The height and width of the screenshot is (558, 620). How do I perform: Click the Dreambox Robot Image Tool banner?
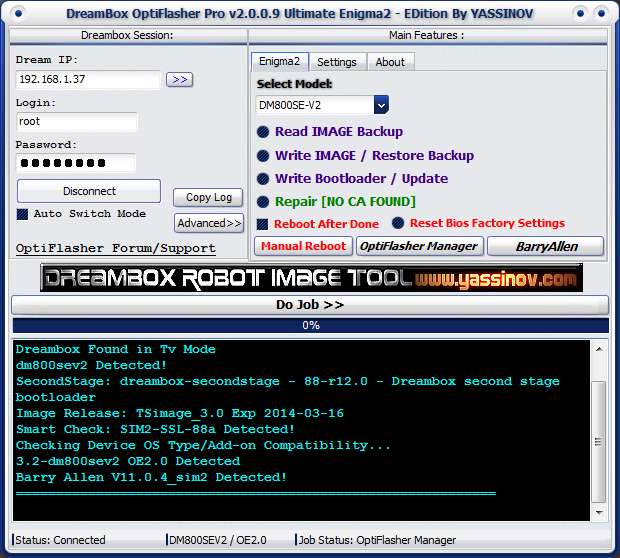(x=311, y=278)
